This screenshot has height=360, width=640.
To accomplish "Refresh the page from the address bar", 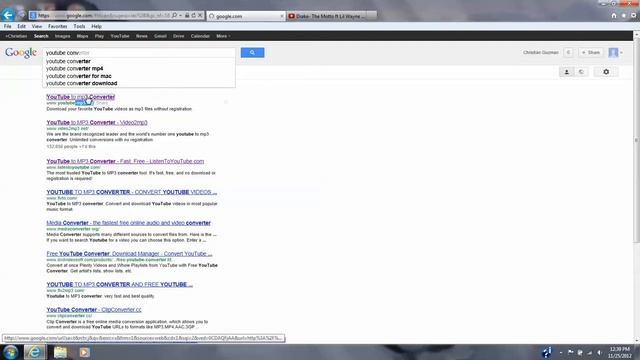I will click(x=193, y=16).
